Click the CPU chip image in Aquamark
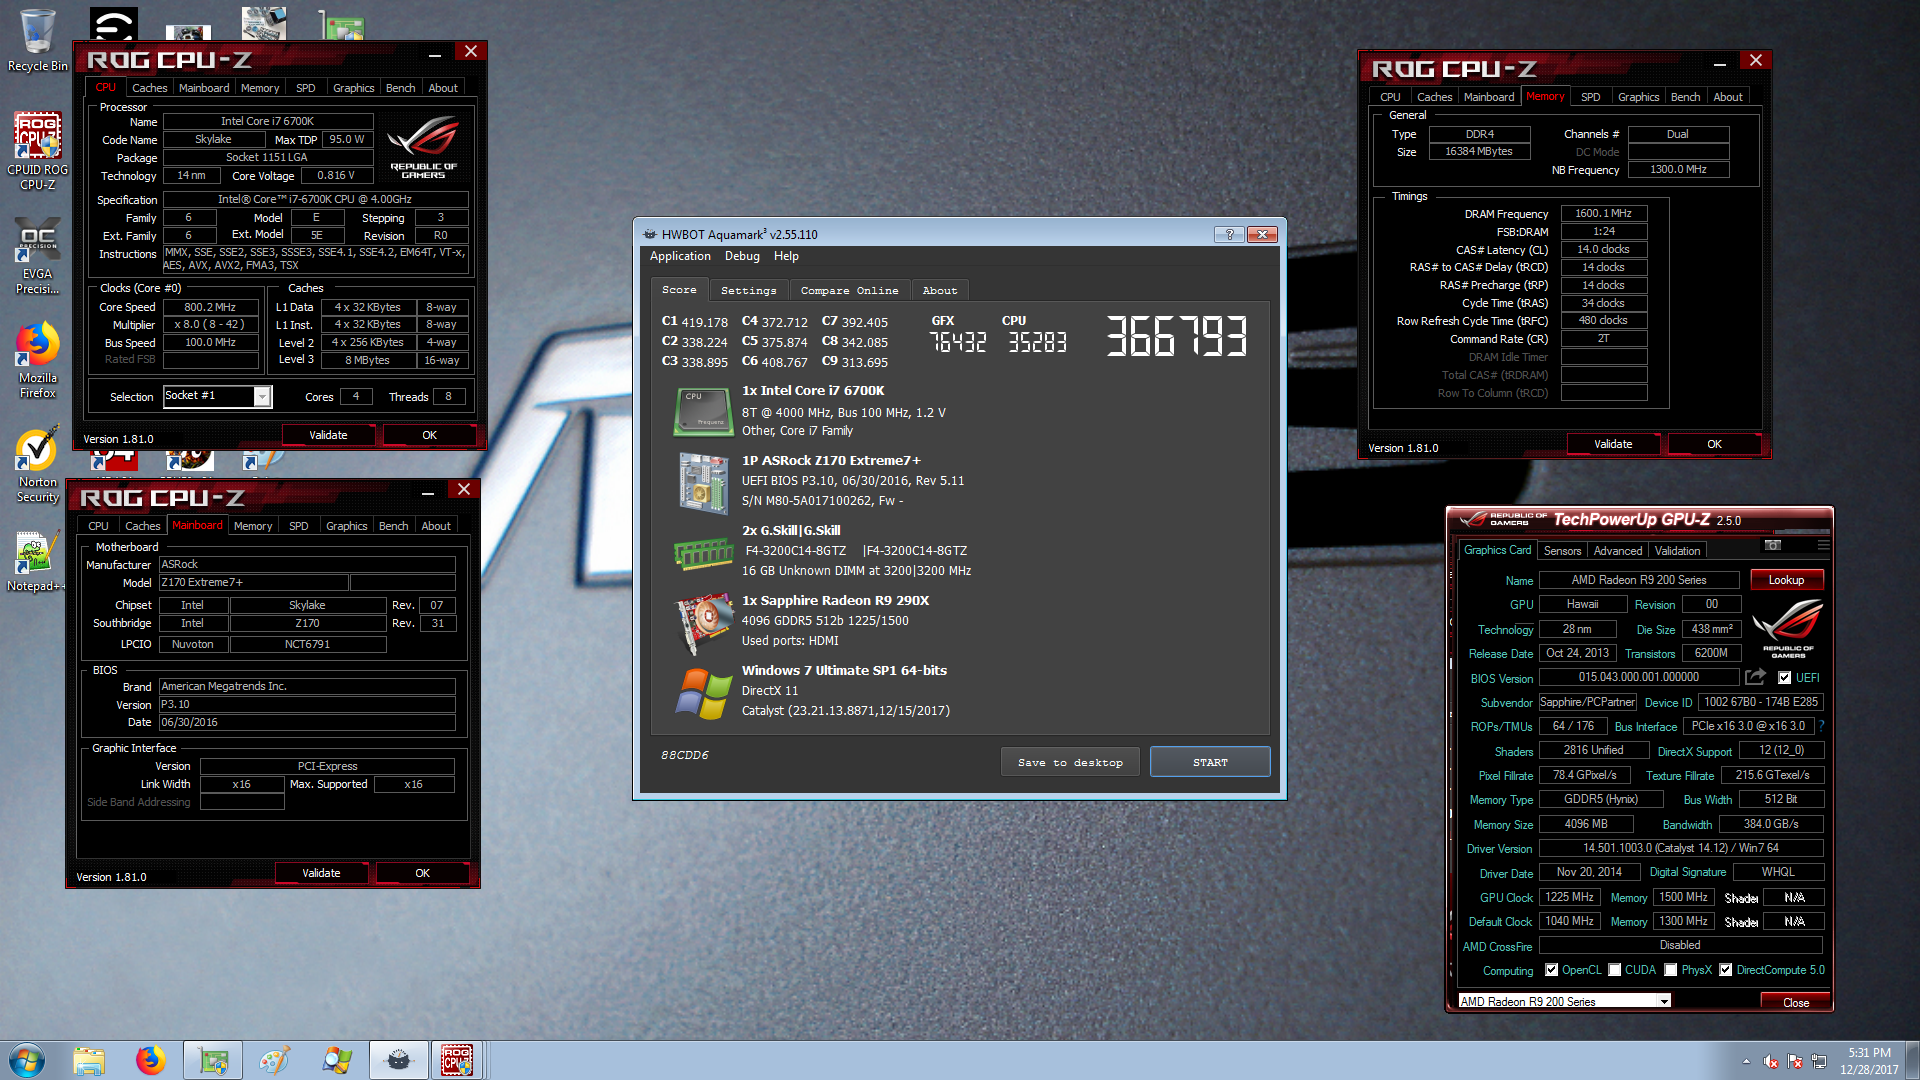The width and height of the screenshot is (1920, 1080). (703, 411)
